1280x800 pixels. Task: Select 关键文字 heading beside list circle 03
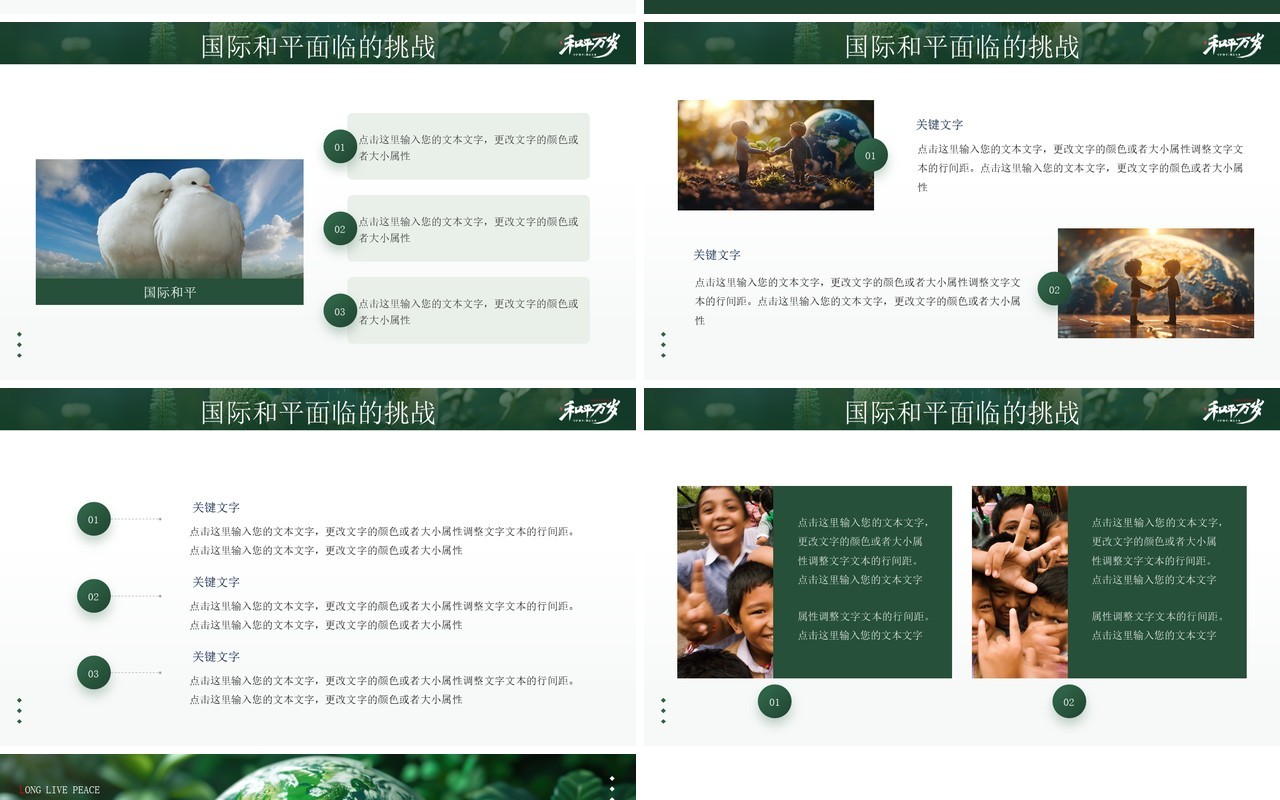point(216,657)
